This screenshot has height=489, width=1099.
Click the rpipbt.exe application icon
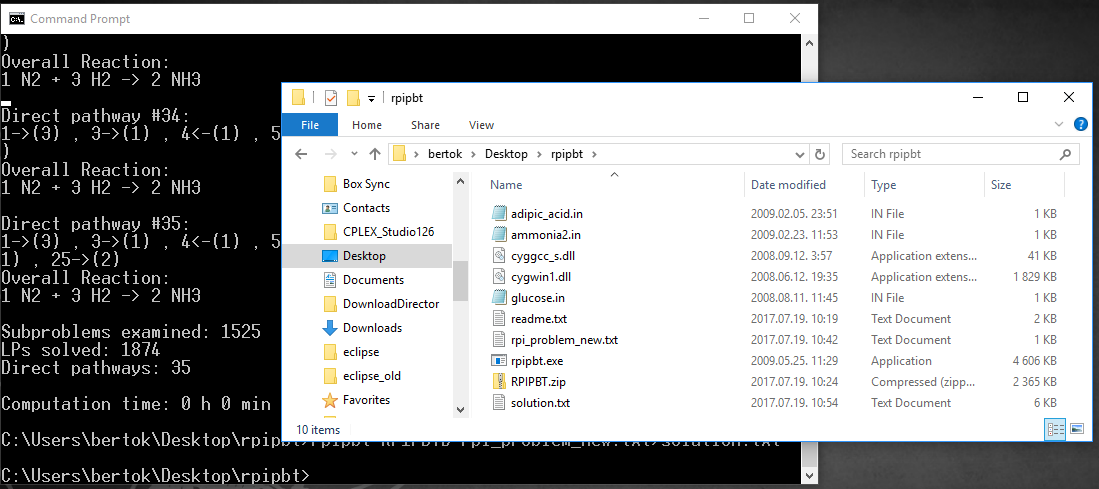coord(502,361)
